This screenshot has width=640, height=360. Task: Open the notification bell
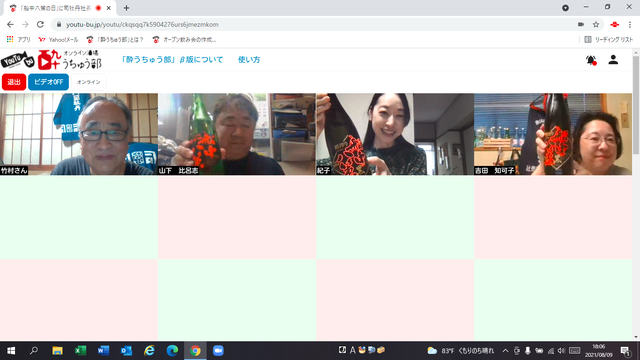click(x=591, y=60)
